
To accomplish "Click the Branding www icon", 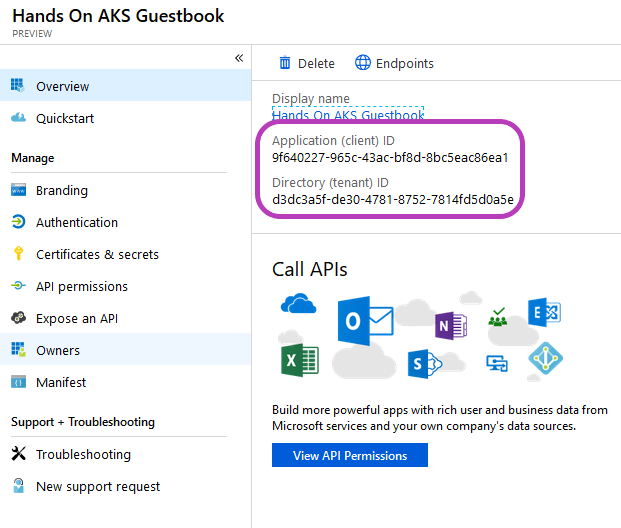I will pyautogui.click(x=18, y=190).
